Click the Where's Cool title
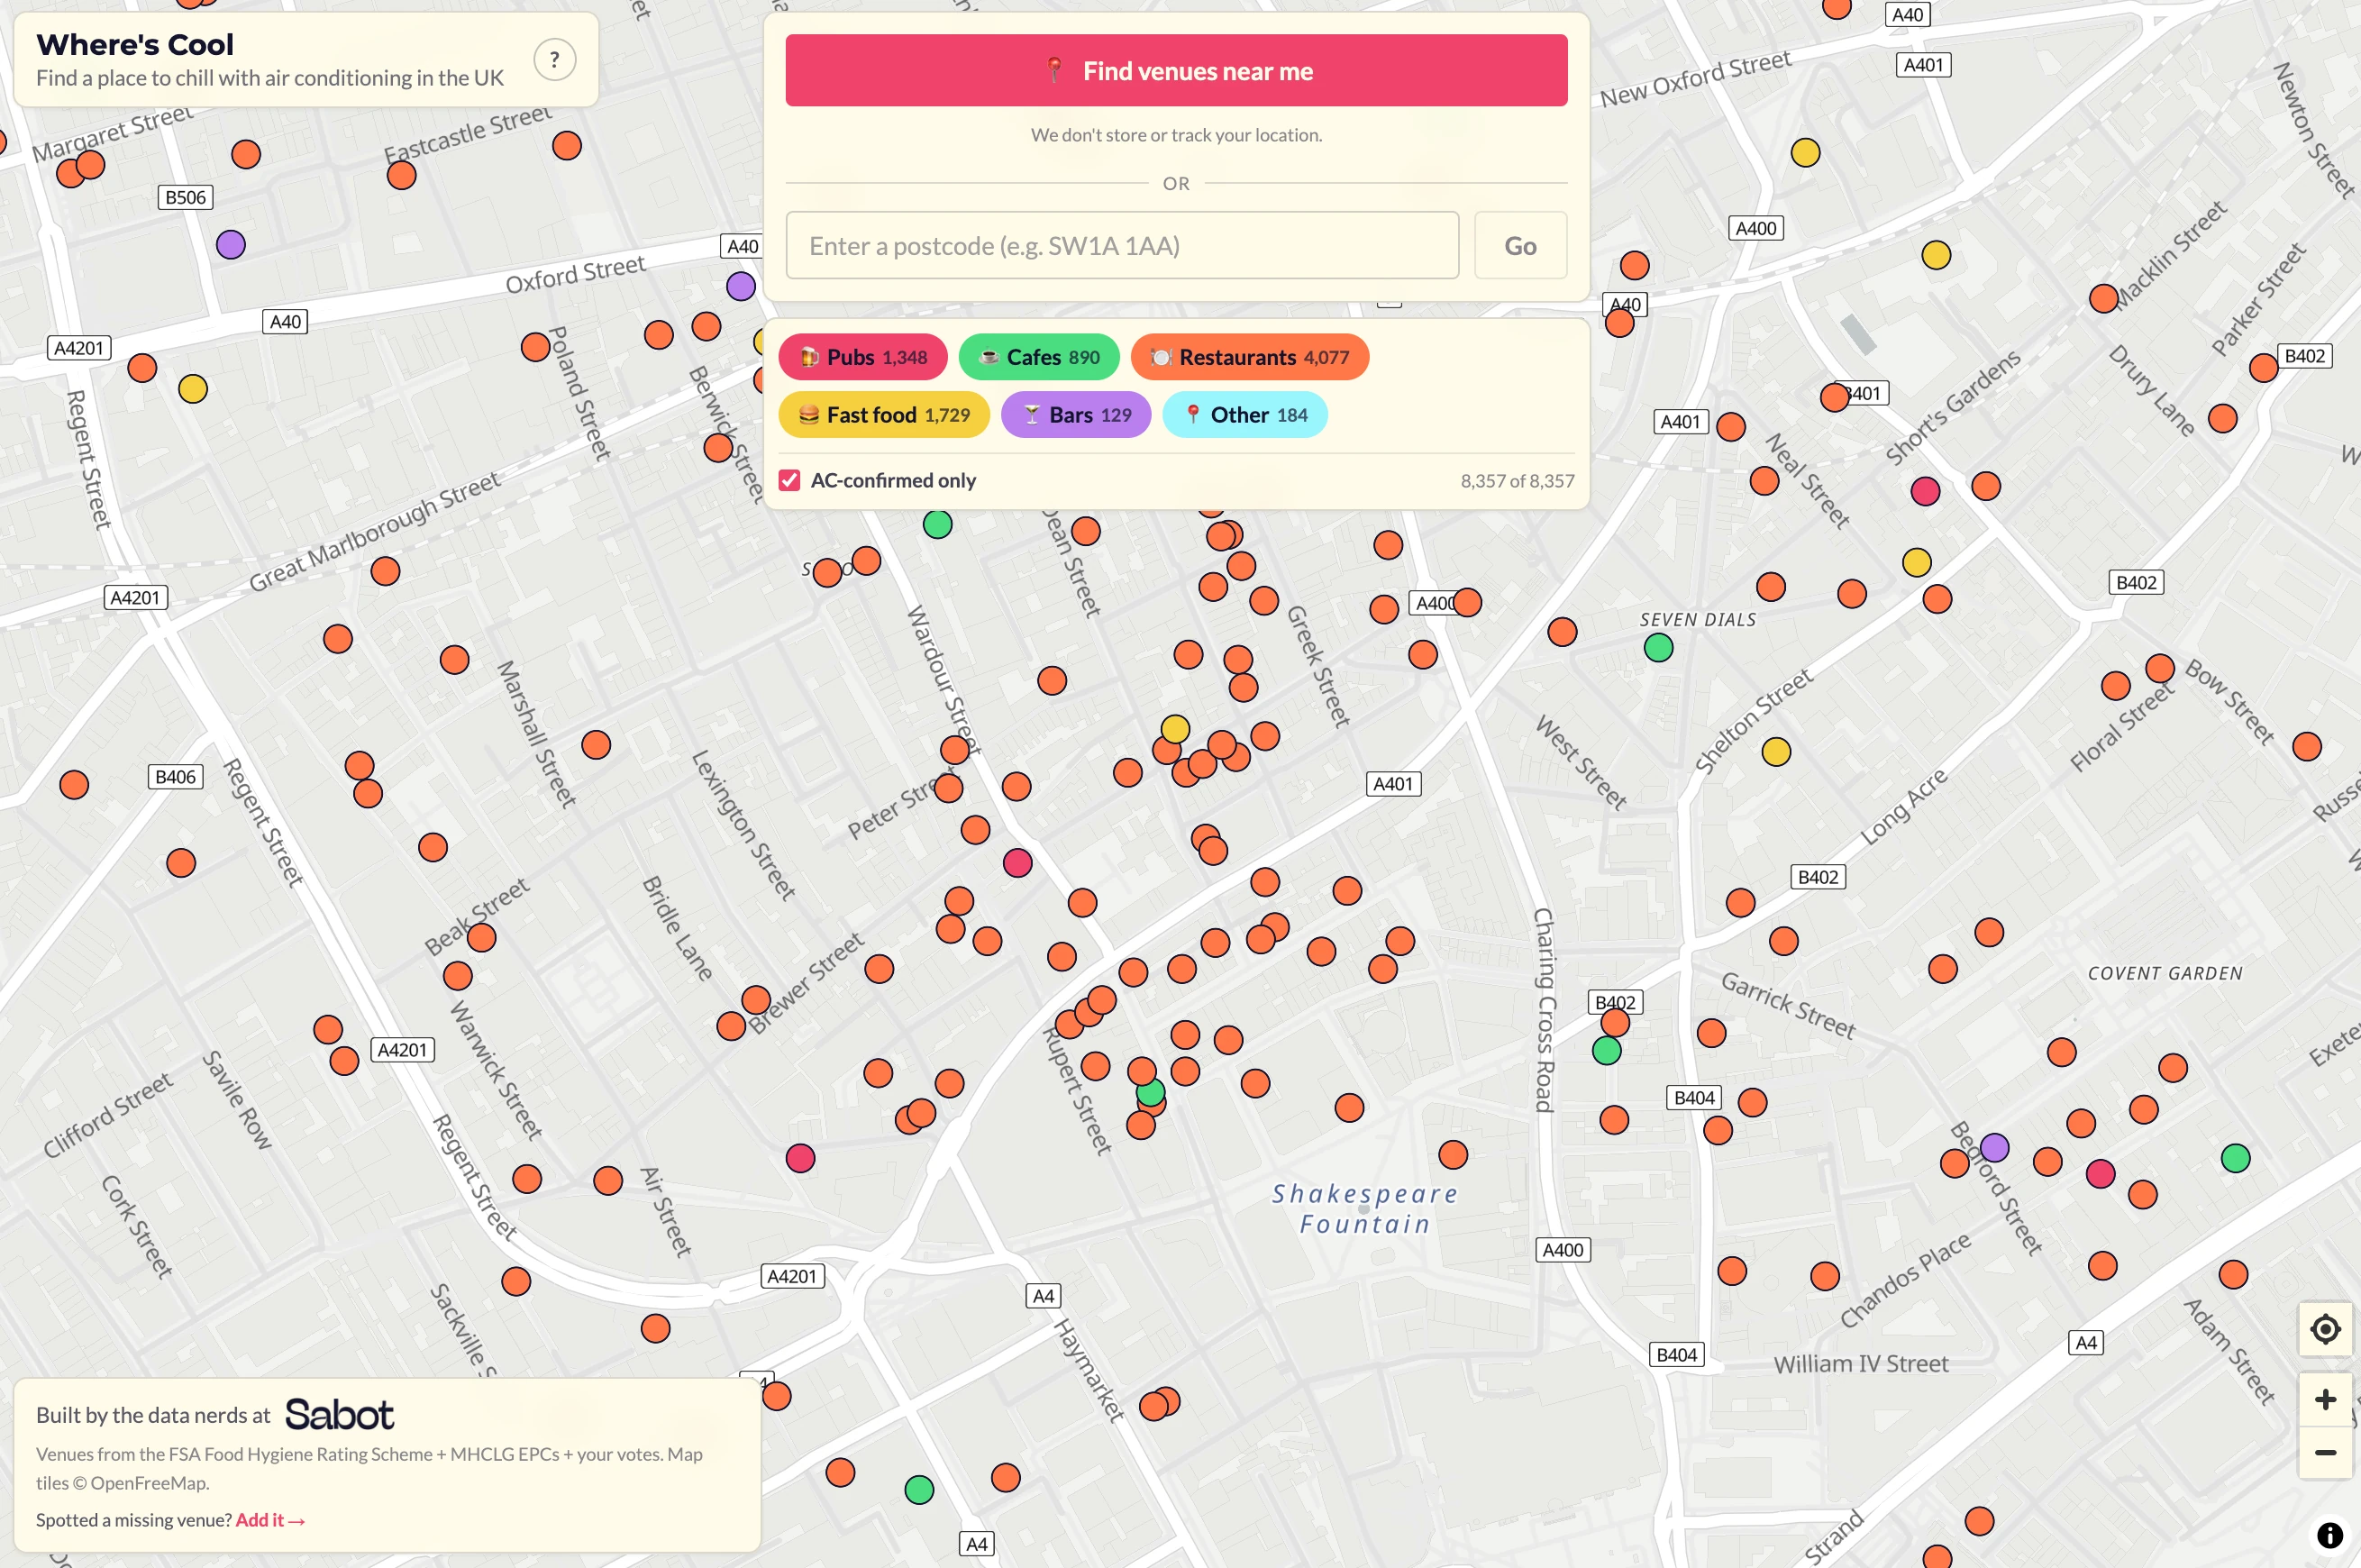Image resolution: width=2361 pixels, height=1568 pixels. click(135, 44)
